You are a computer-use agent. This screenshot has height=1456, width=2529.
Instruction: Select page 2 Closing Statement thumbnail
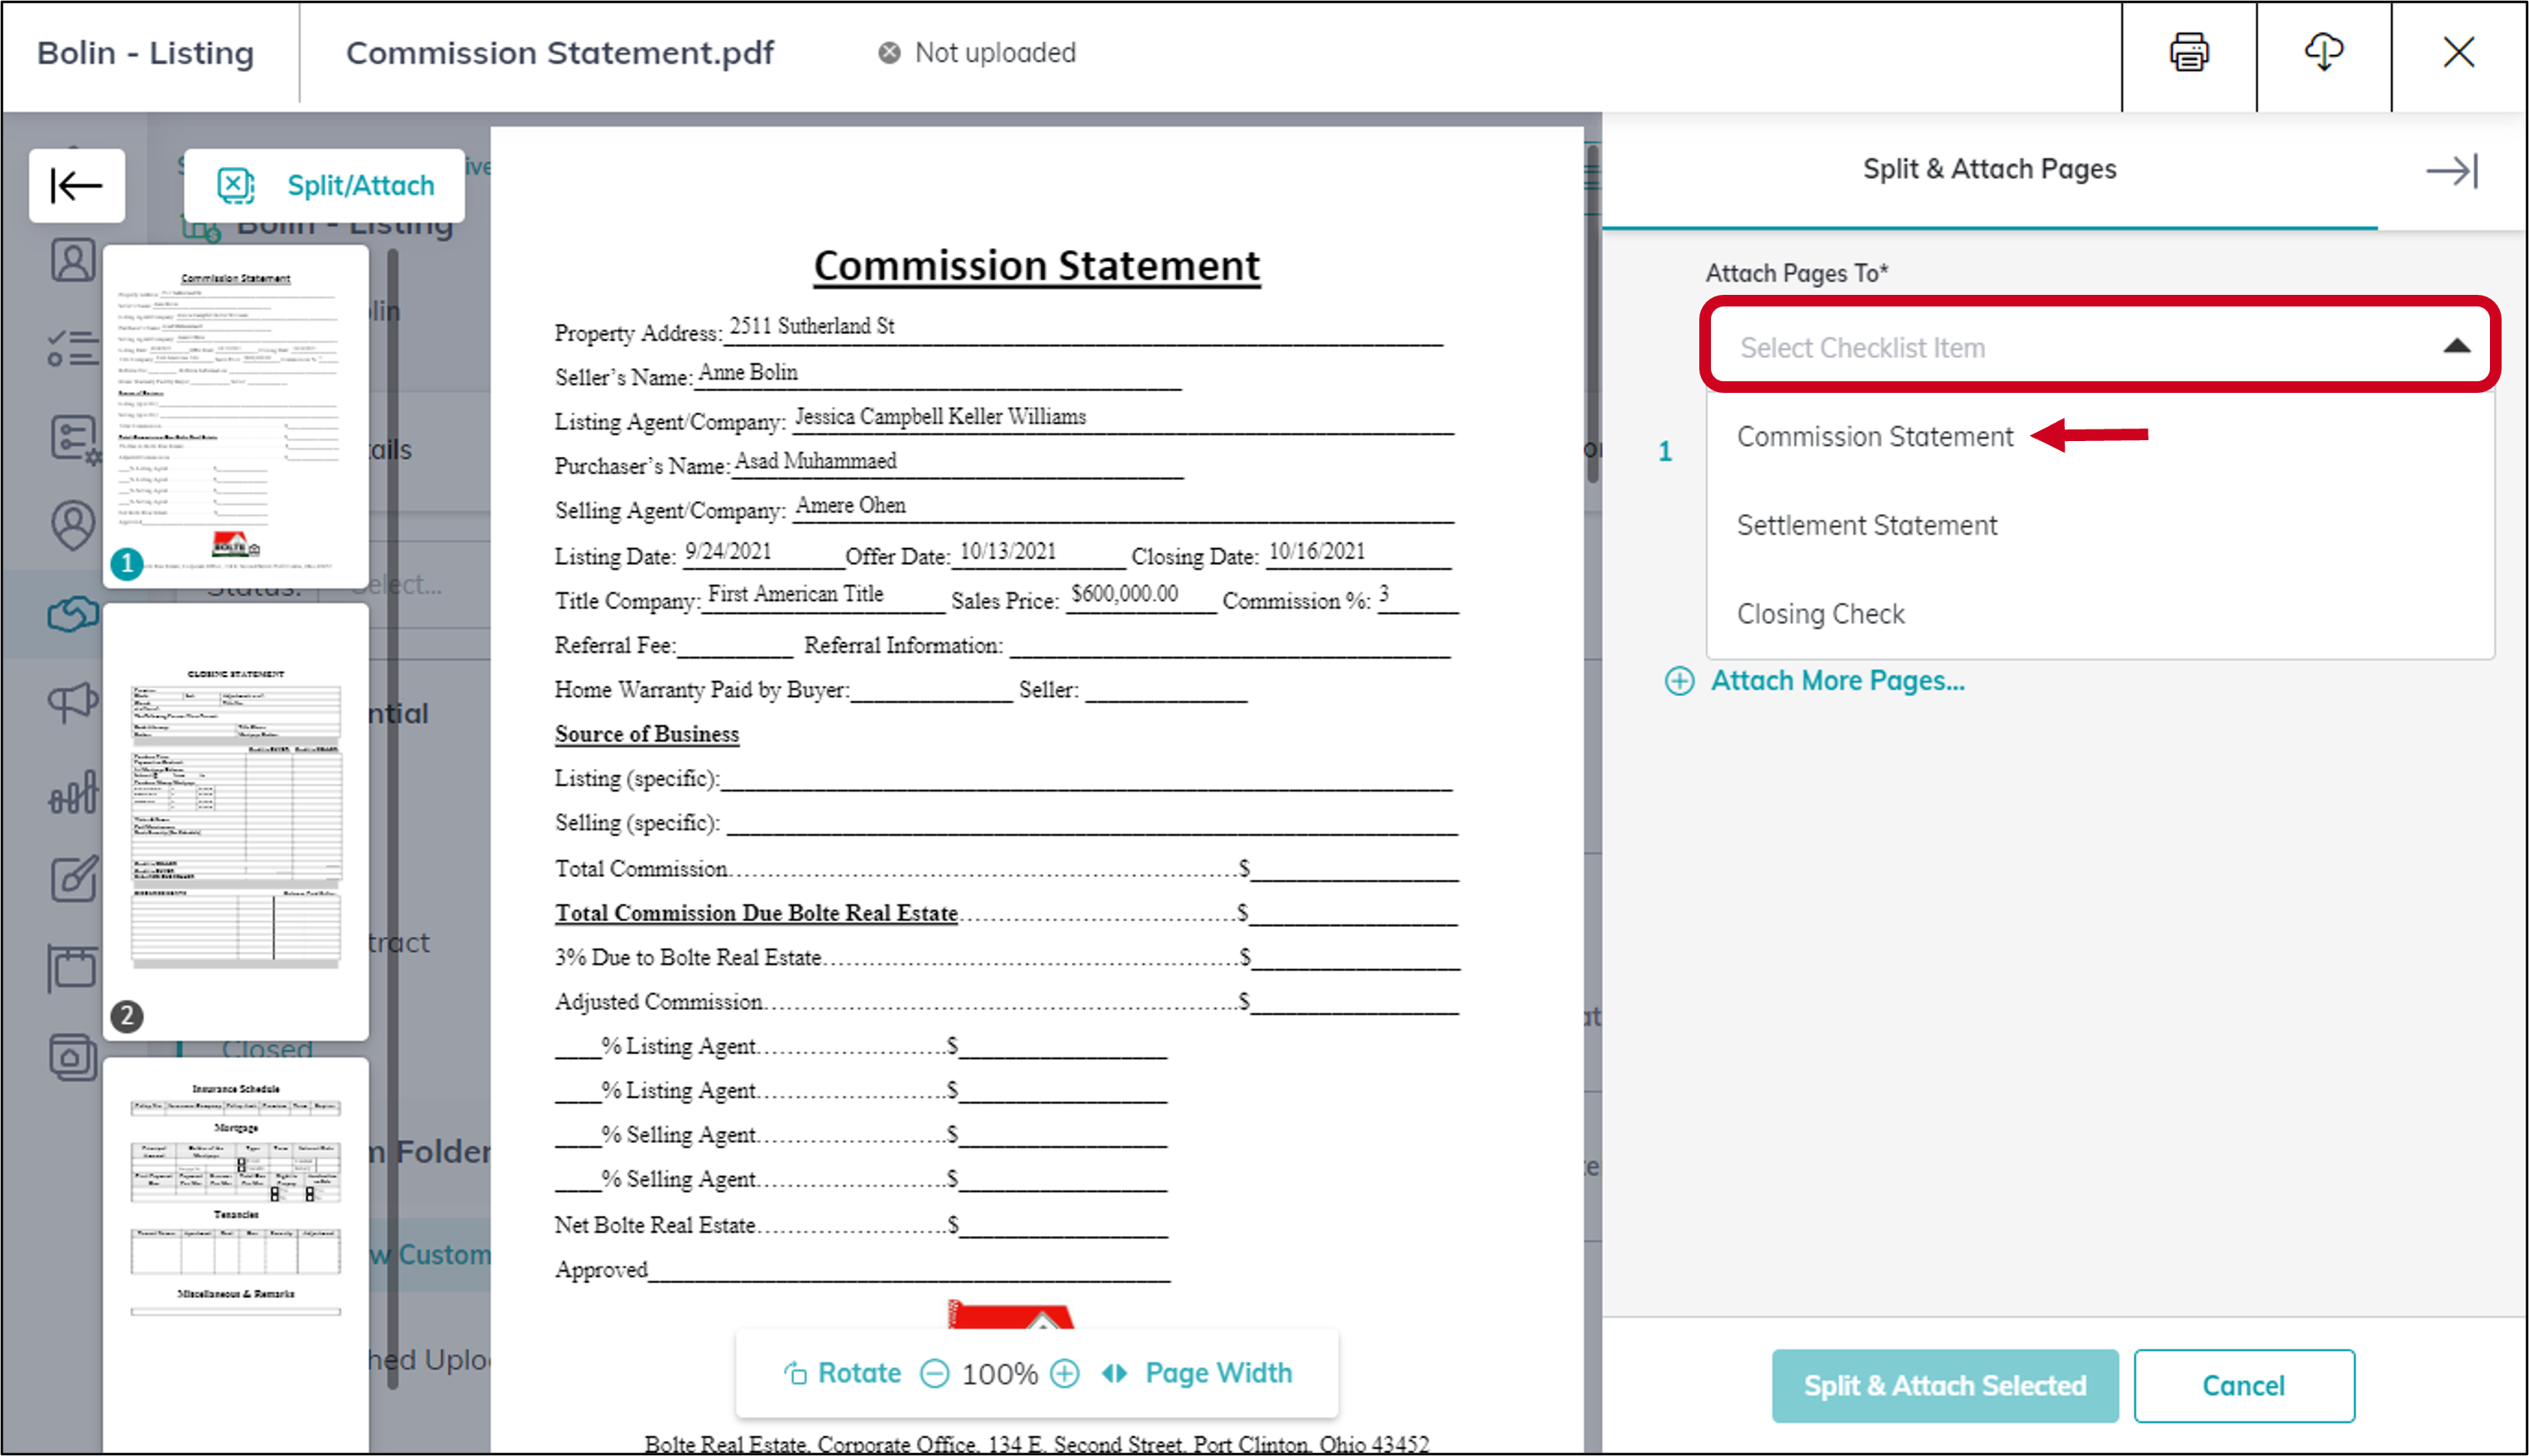click(236, 822)
